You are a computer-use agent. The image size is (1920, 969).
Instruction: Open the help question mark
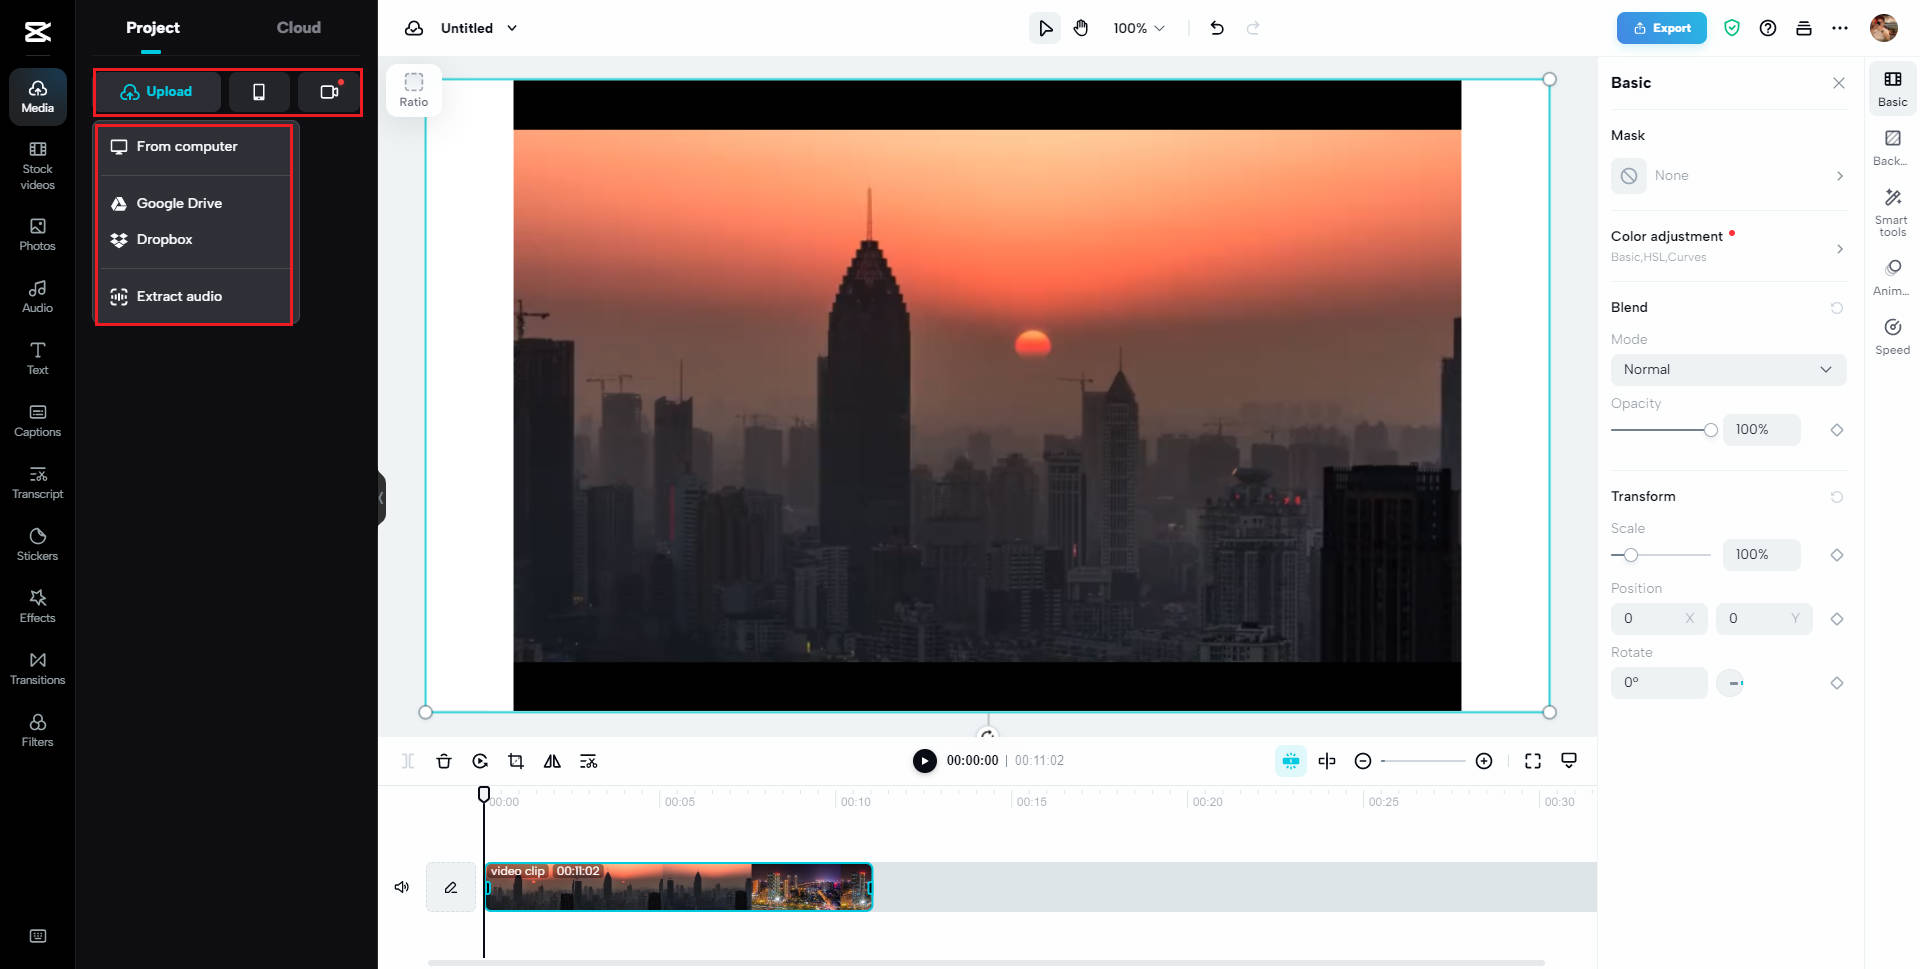pyautogui.click(x=1768, y=28)
